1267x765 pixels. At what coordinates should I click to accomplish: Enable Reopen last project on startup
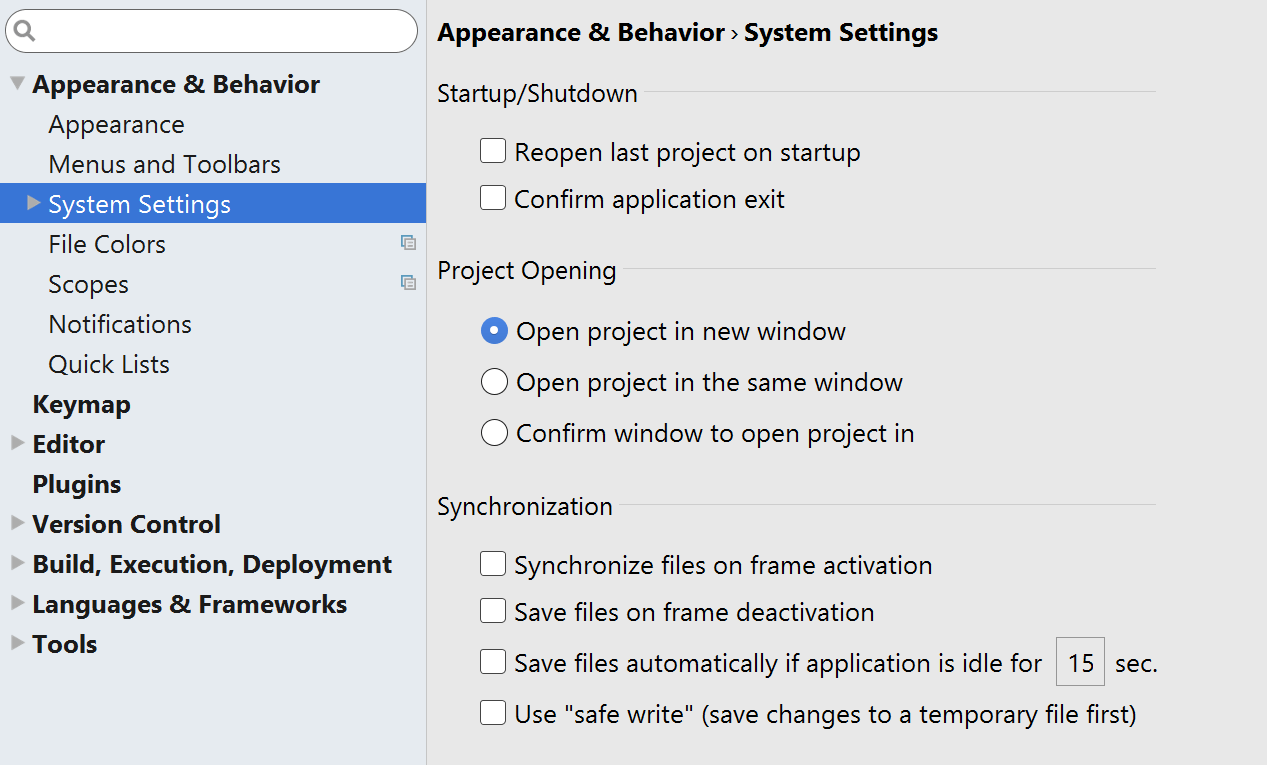point(493,152)
